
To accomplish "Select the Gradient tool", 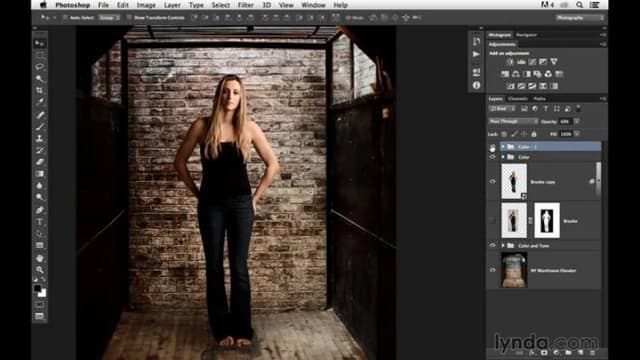I will tap(40, 174).
